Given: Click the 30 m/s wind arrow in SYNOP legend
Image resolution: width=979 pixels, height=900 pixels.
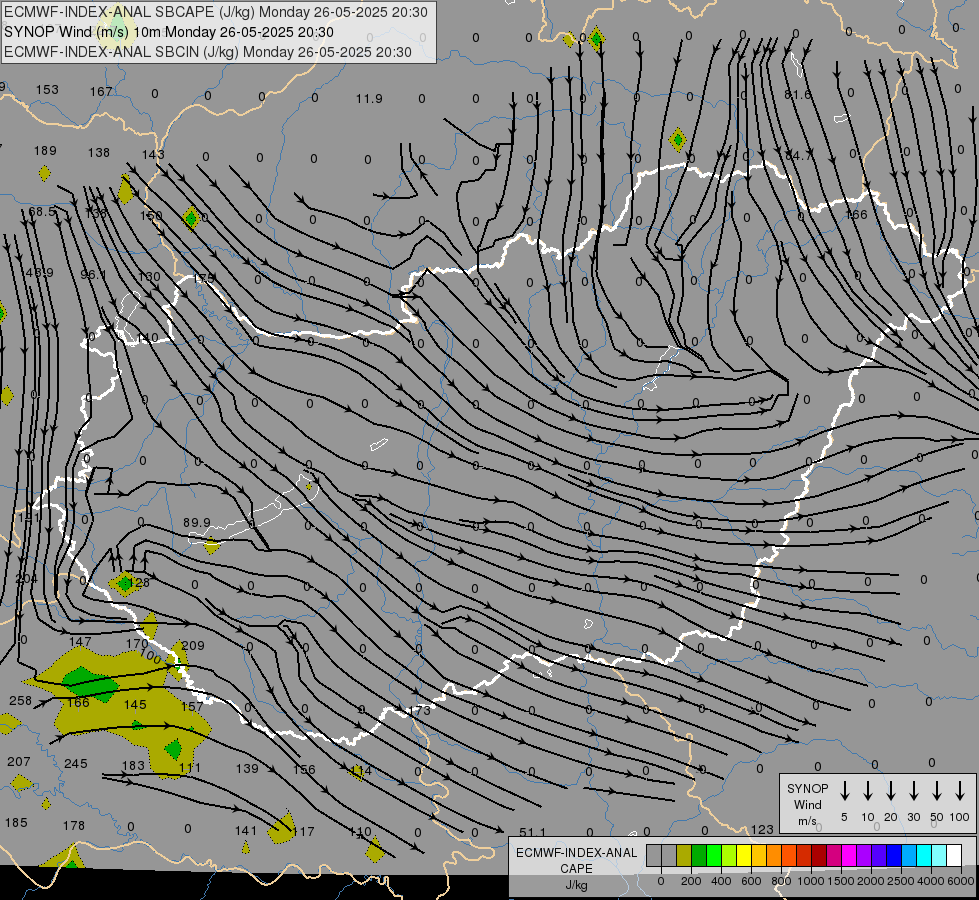Looking at the screenshot, I should tap(914, 791).
